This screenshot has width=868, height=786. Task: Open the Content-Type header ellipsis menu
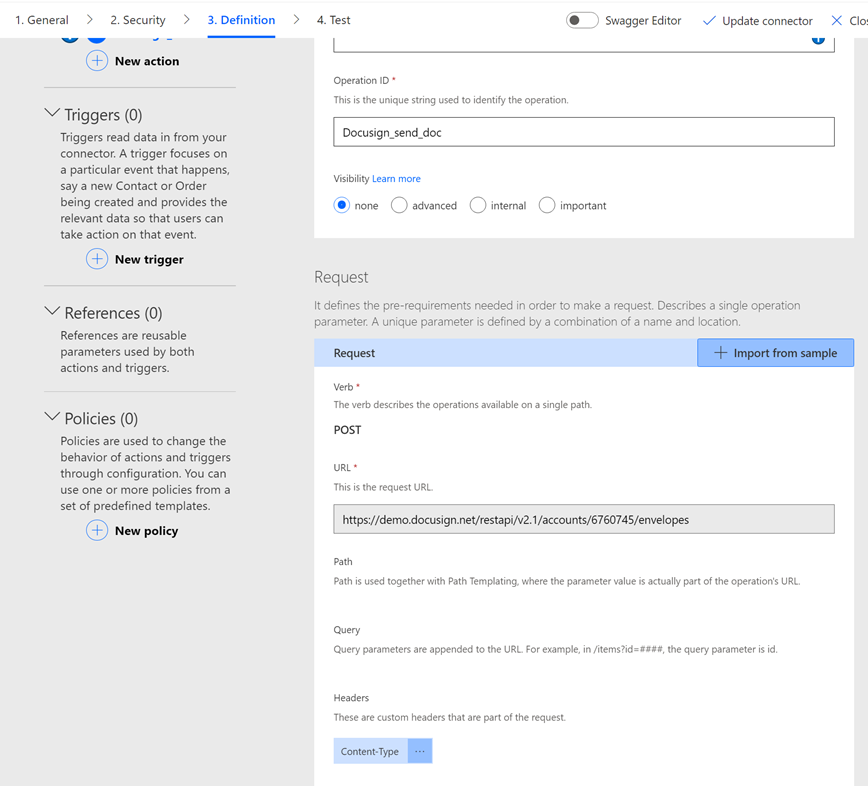[x=419, y=750]
